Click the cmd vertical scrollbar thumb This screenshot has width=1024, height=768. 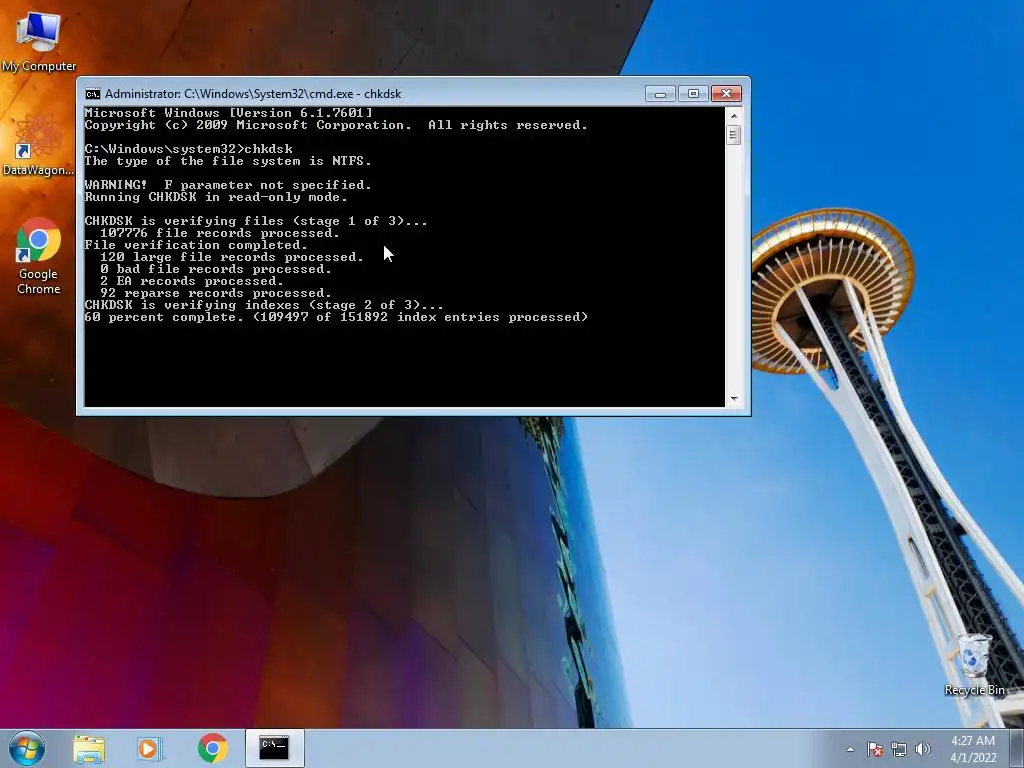[x=734, y=135]
